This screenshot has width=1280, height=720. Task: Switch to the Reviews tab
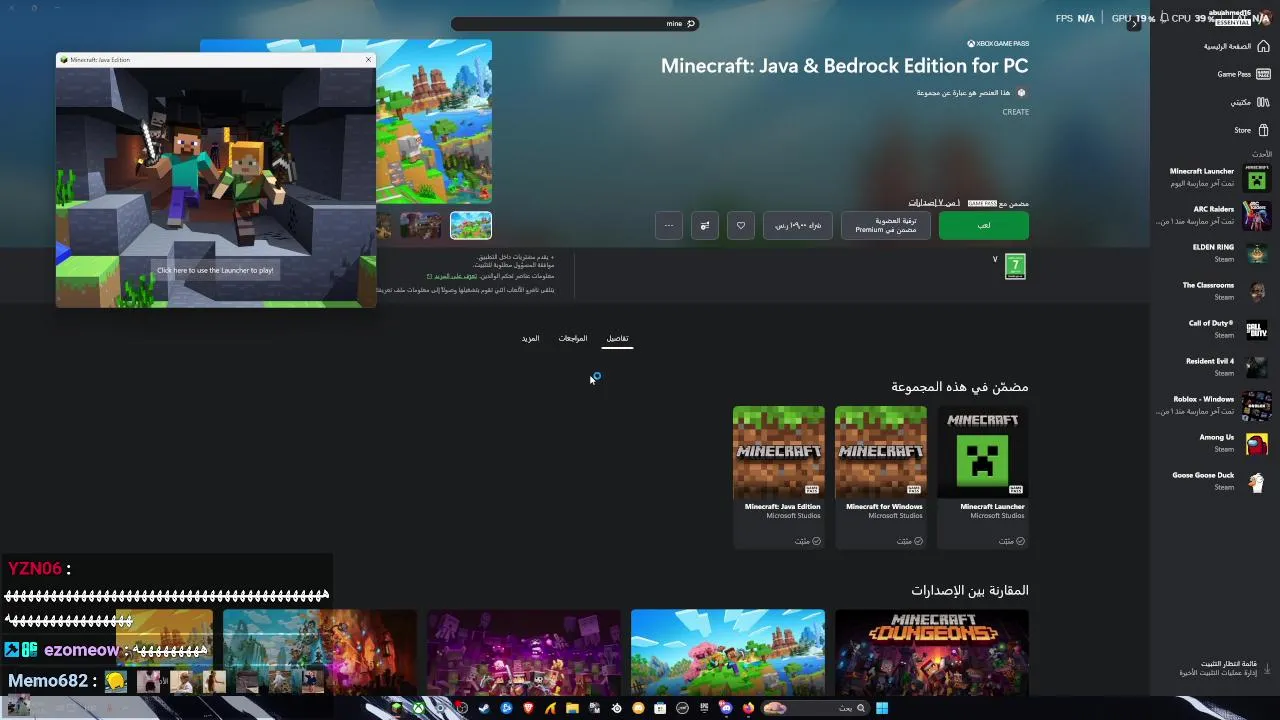(573, 338)
